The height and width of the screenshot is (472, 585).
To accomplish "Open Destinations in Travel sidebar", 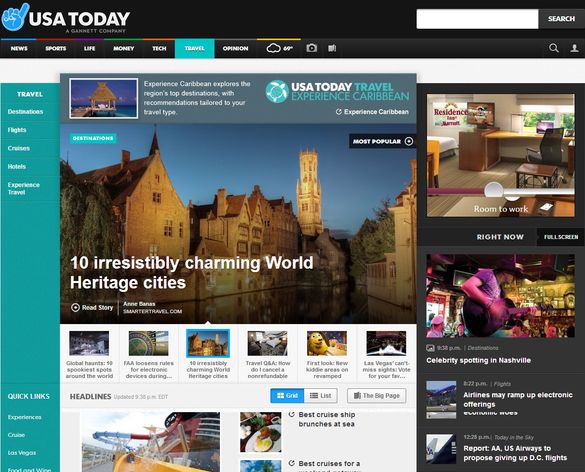I will (25, 112).
